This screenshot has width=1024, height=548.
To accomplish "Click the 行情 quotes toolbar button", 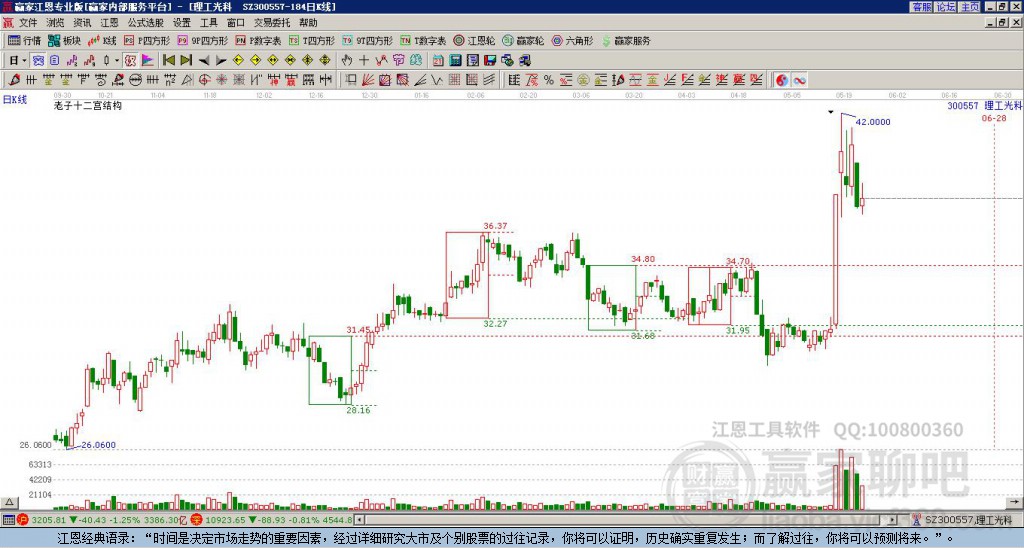I will coord(25,40).
